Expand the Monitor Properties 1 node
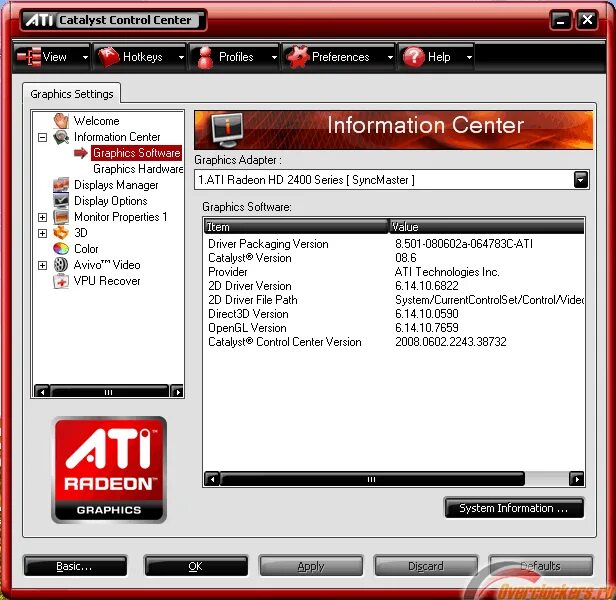The image size is (616, 600). 42,217
